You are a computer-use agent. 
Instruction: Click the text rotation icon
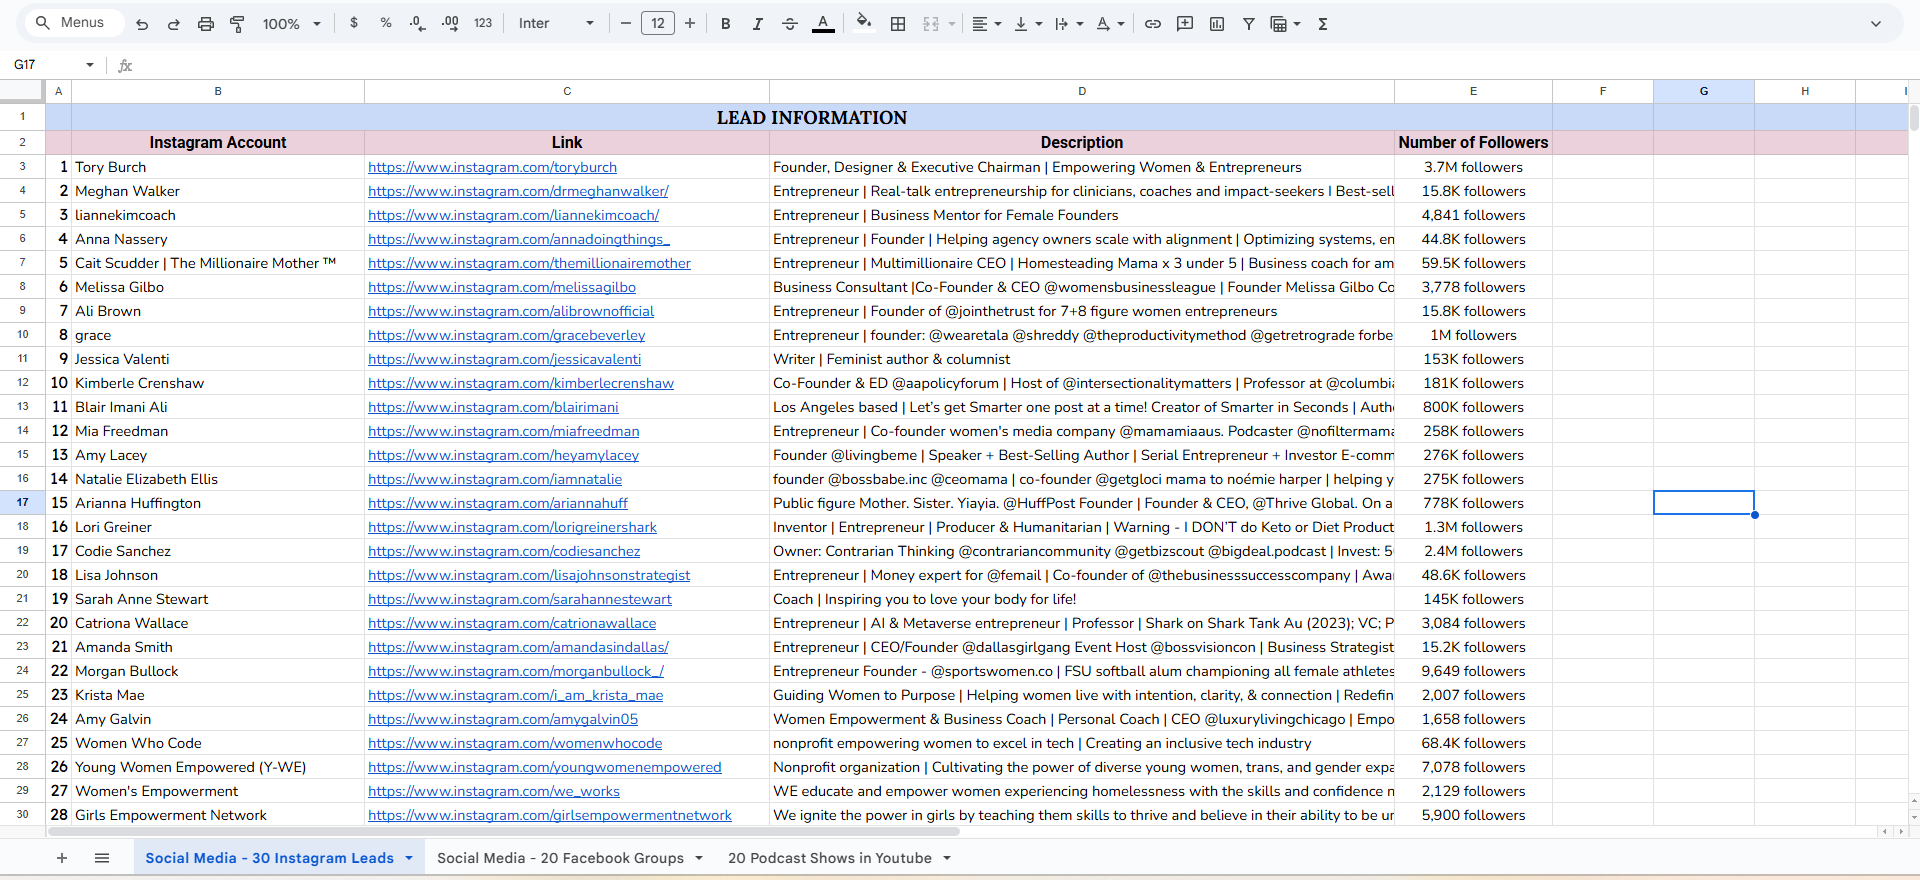pos(1103,24)
